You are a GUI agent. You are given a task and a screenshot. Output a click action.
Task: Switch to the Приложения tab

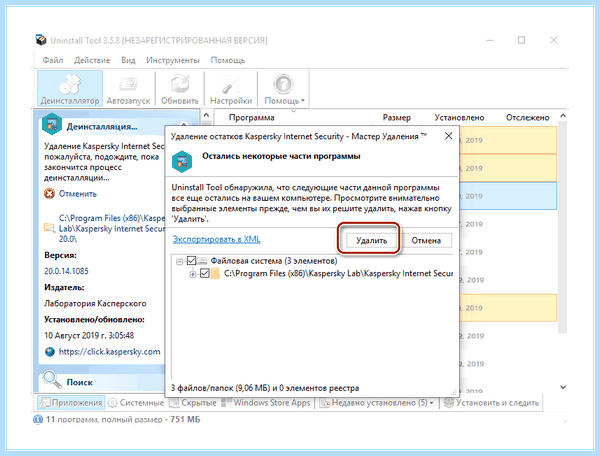(71, 403)
